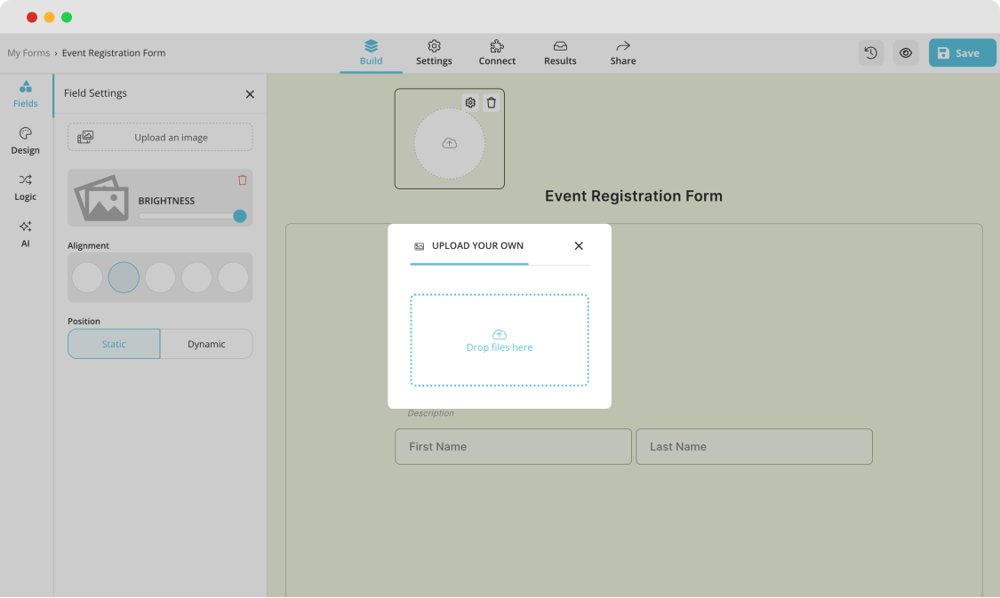Open the Design sidebar panel
1000x598 pixels.
point(26,141)
